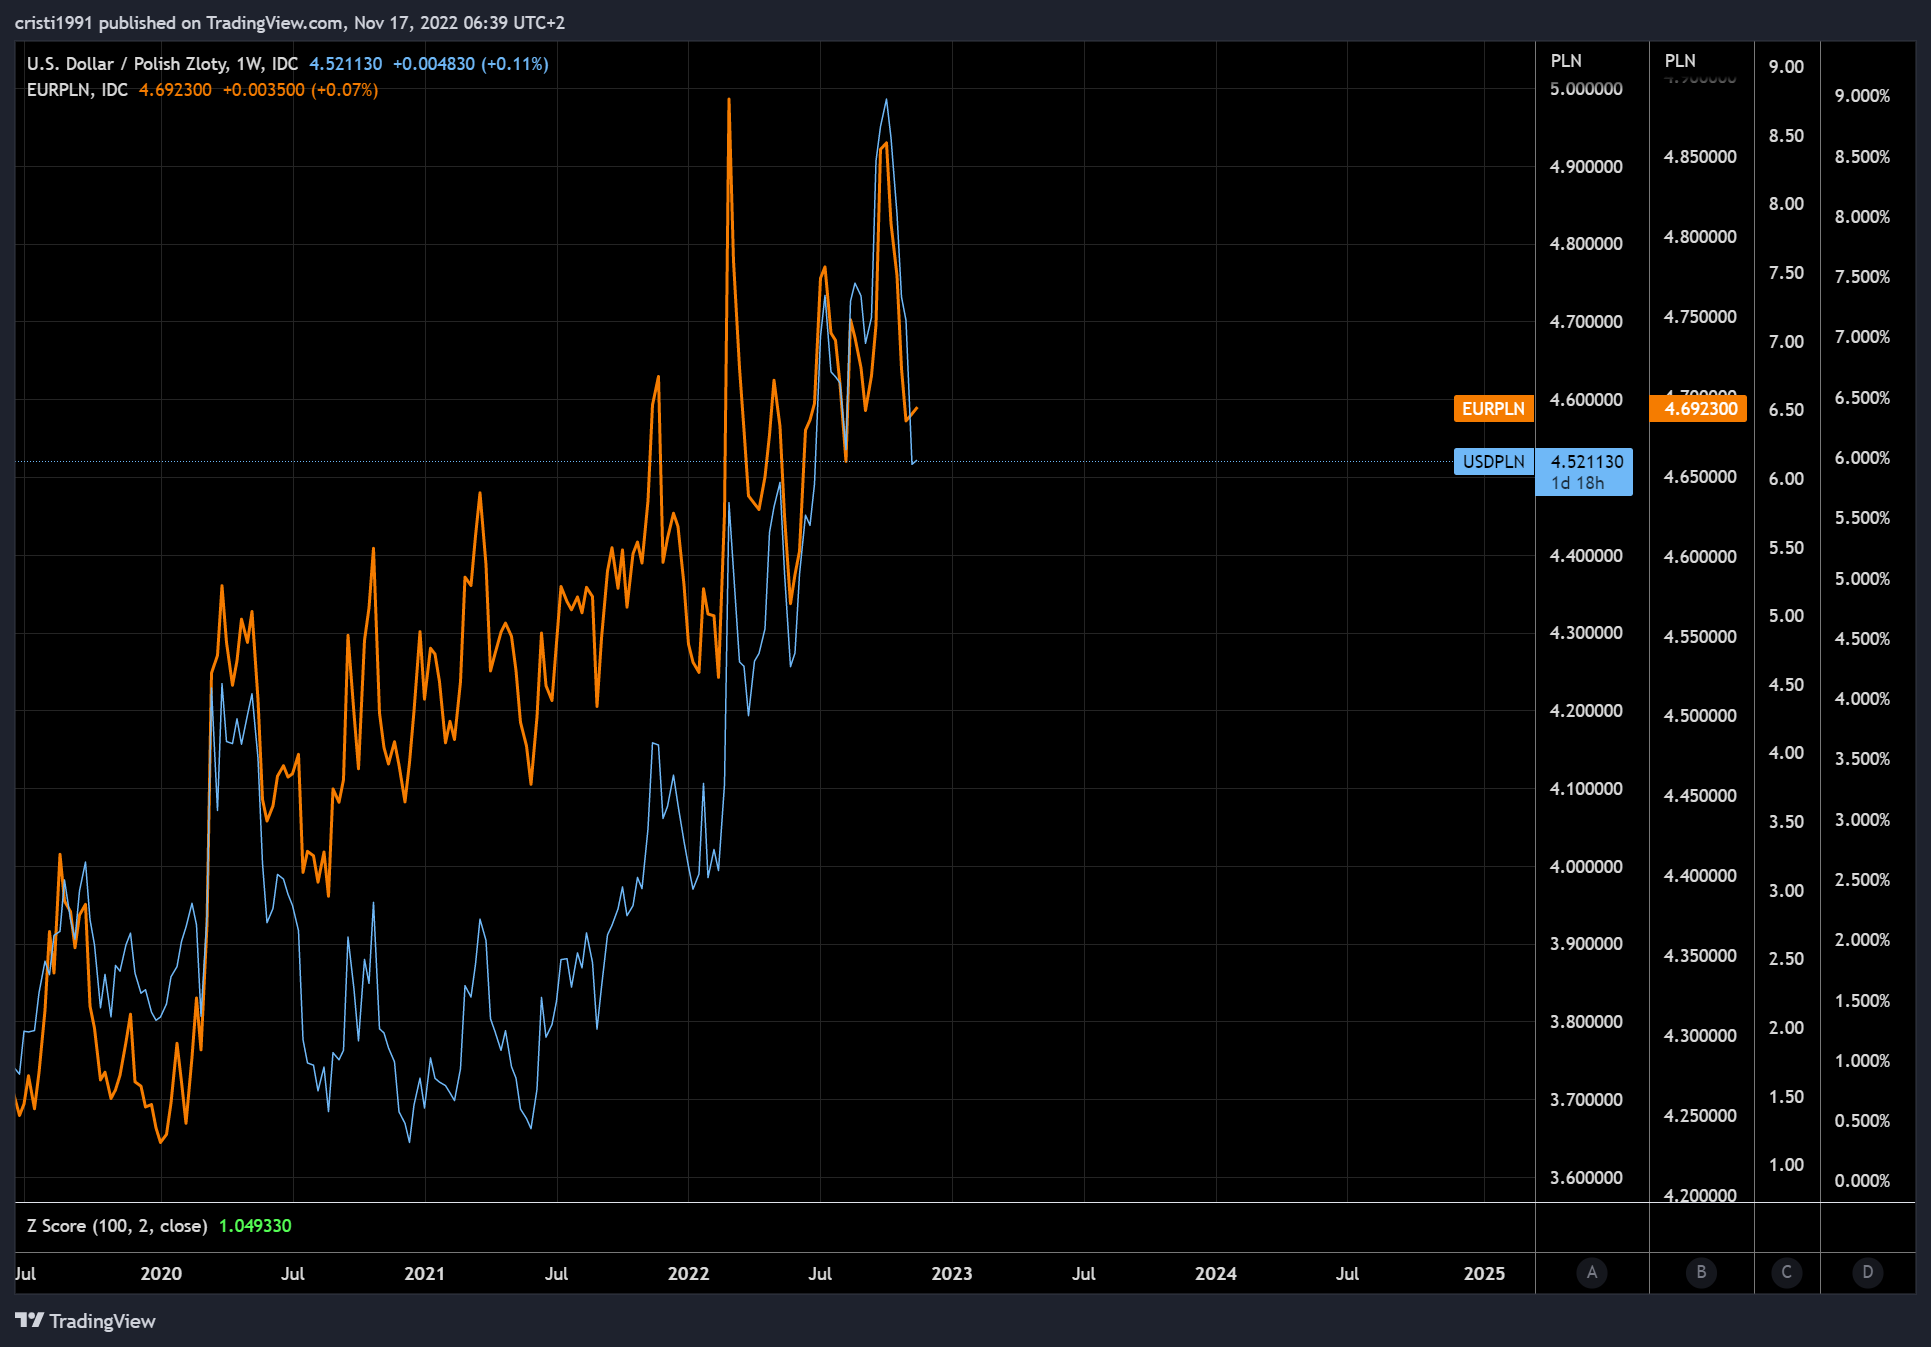Select price scale button D
The height and width of the screenshot is (1347, 1931).
tap(1868, 1273)
